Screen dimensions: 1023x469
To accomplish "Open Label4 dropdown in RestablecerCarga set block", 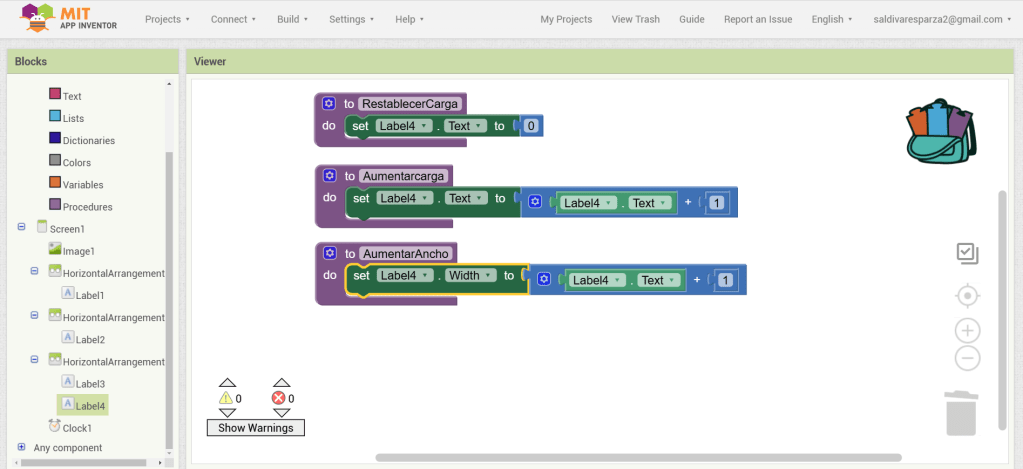I will click(404, 126).
